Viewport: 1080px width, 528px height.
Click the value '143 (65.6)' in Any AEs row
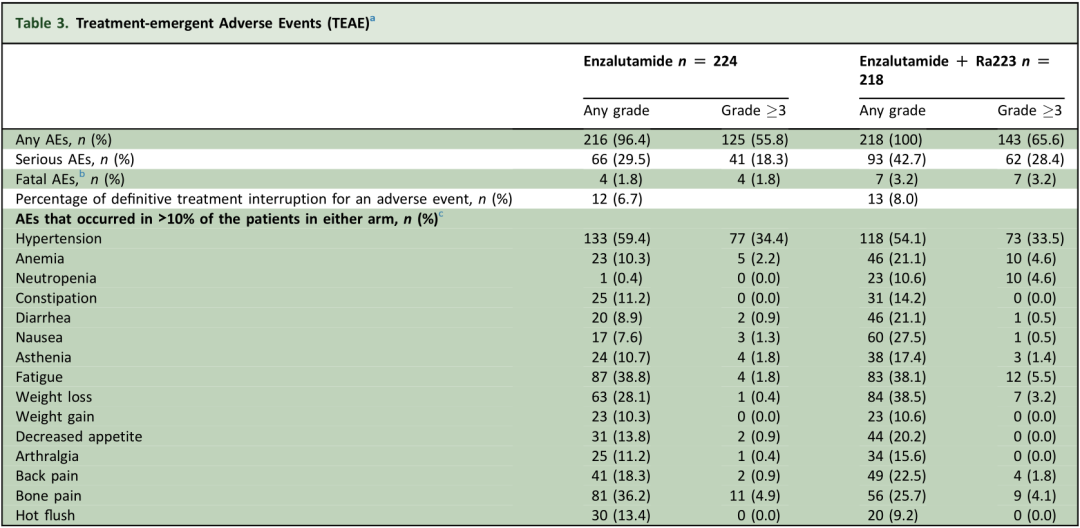[1031, 140]
